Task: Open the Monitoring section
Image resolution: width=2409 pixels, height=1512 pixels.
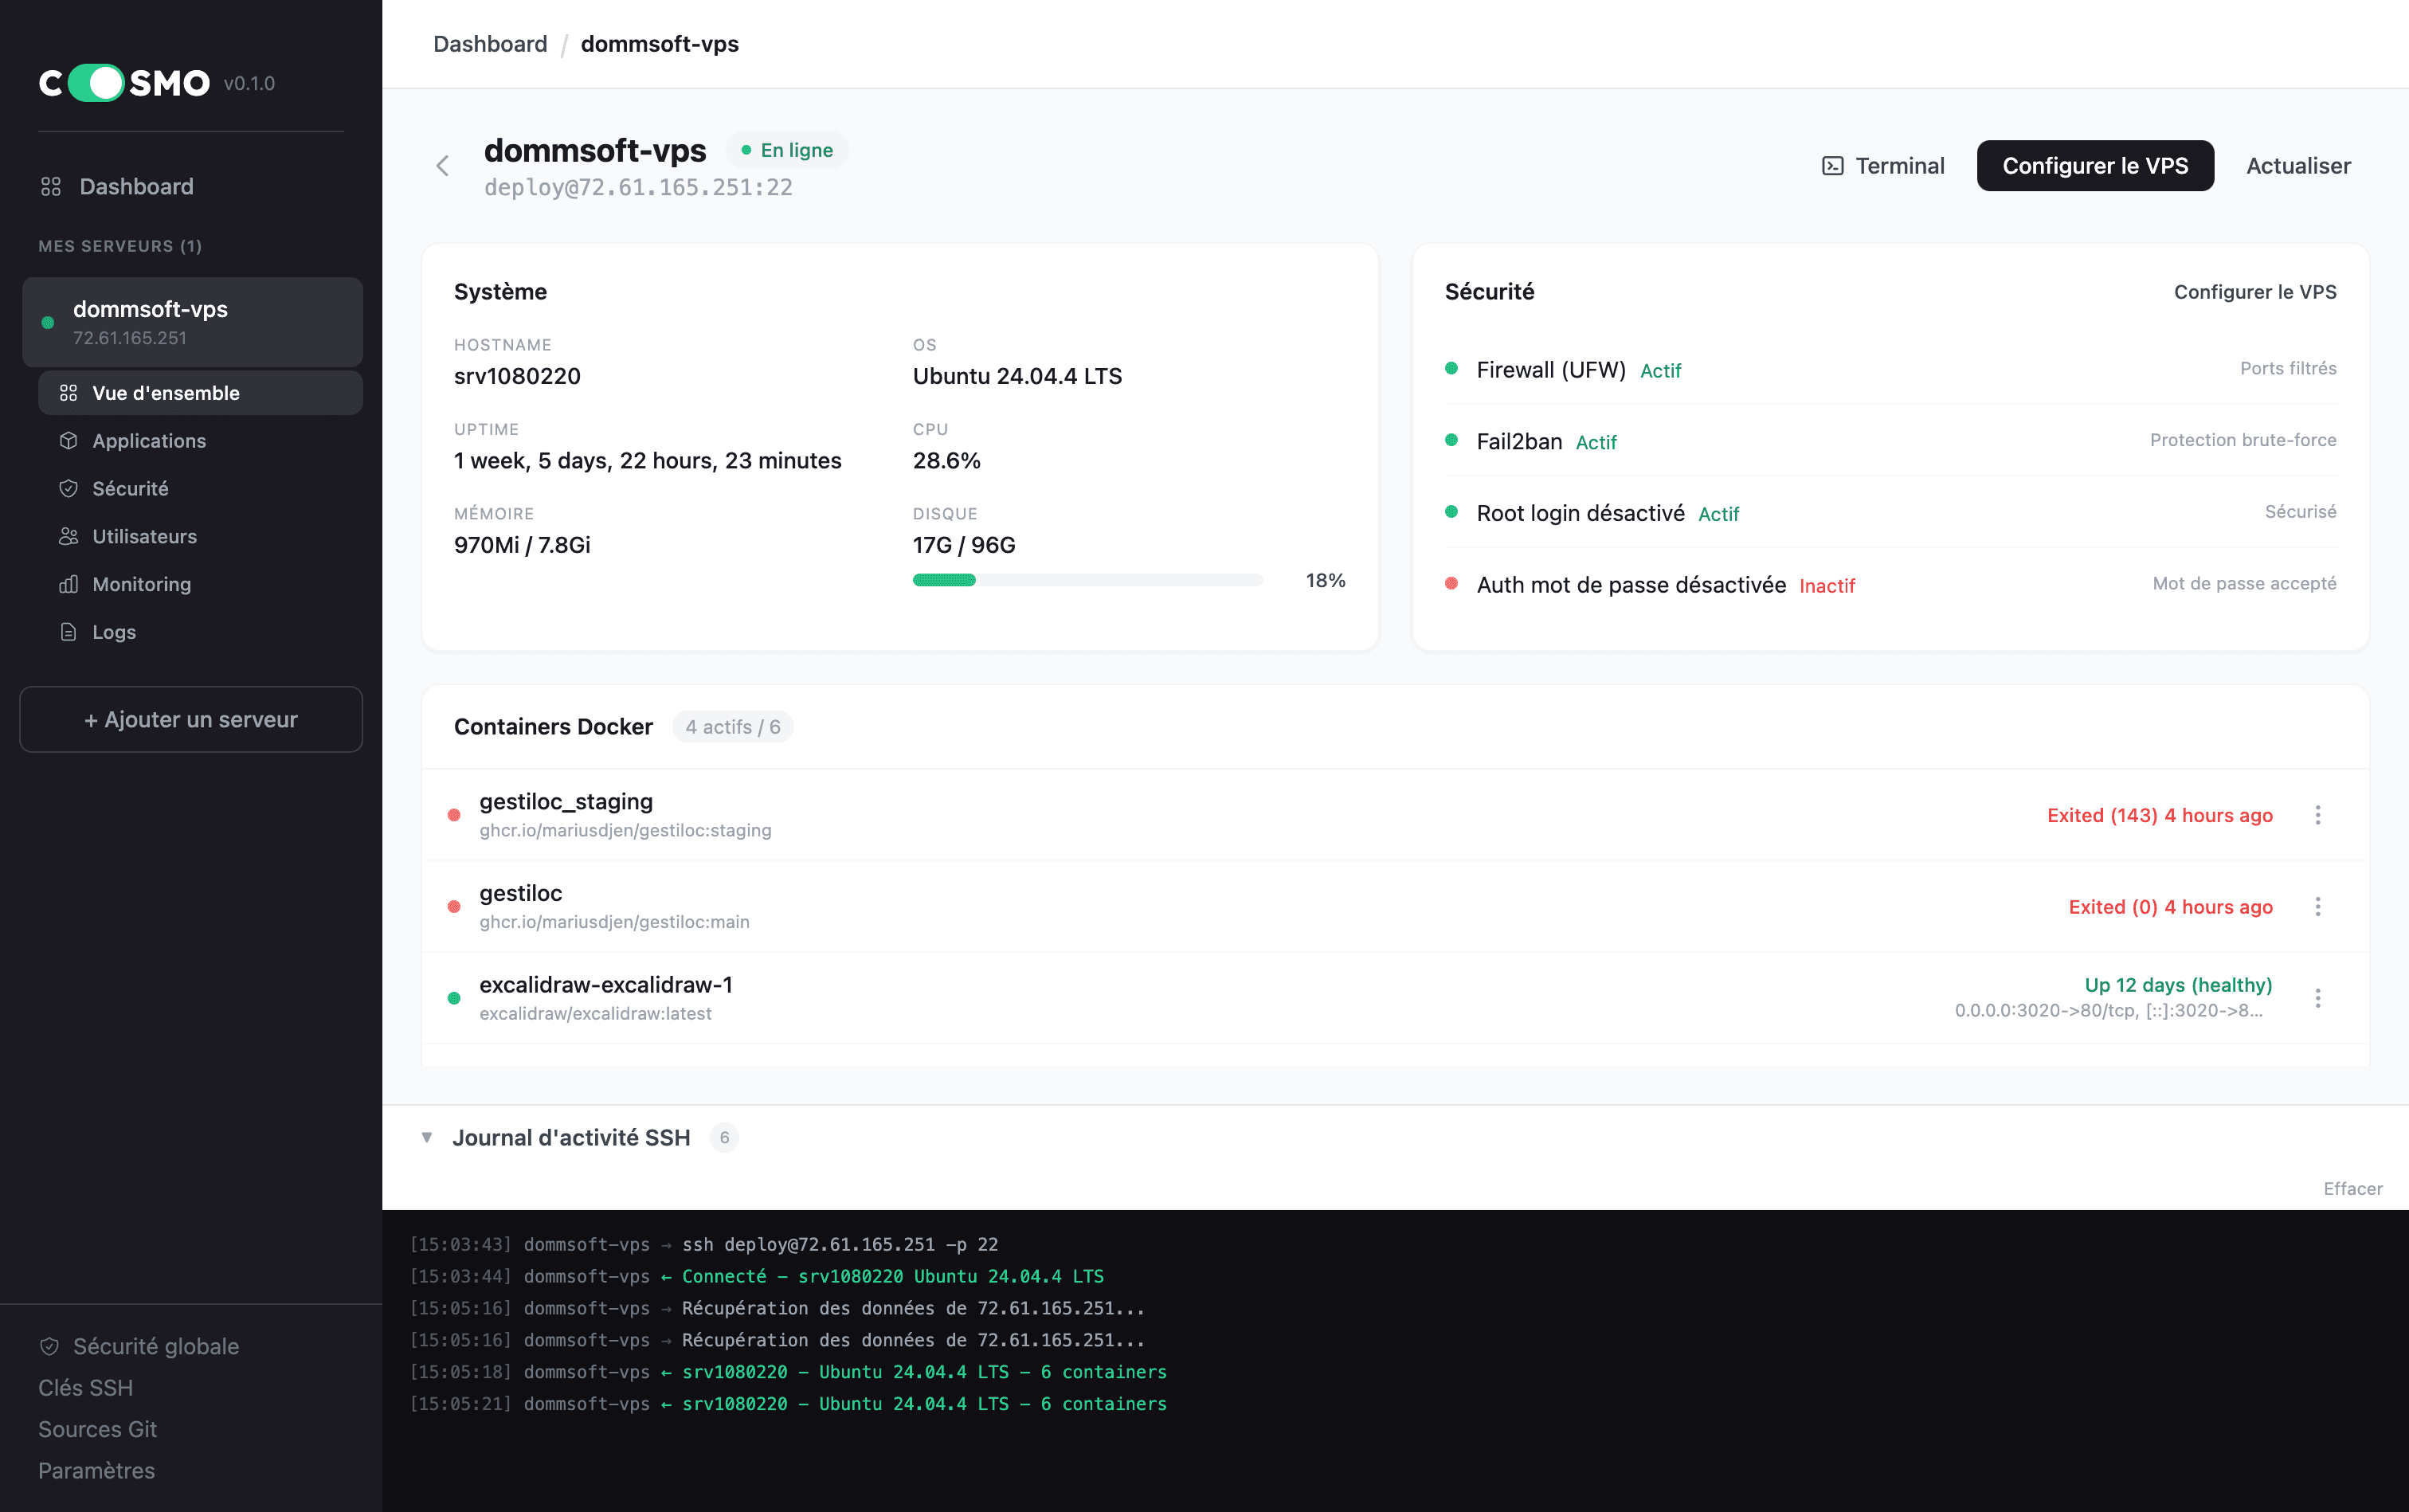Action: [141, 584]
